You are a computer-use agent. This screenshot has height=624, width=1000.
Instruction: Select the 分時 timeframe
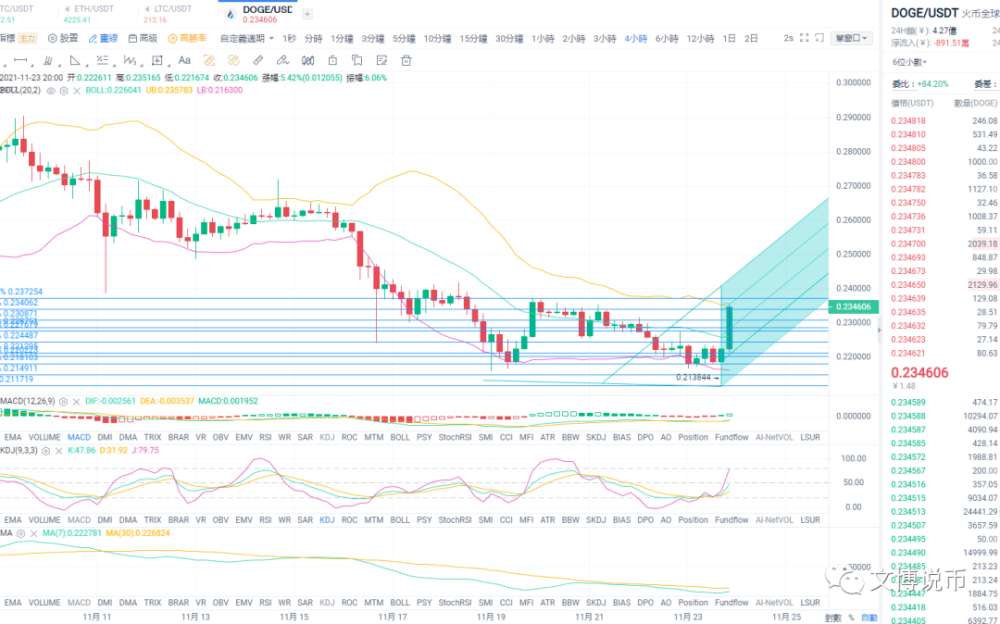tap(313, 38)
